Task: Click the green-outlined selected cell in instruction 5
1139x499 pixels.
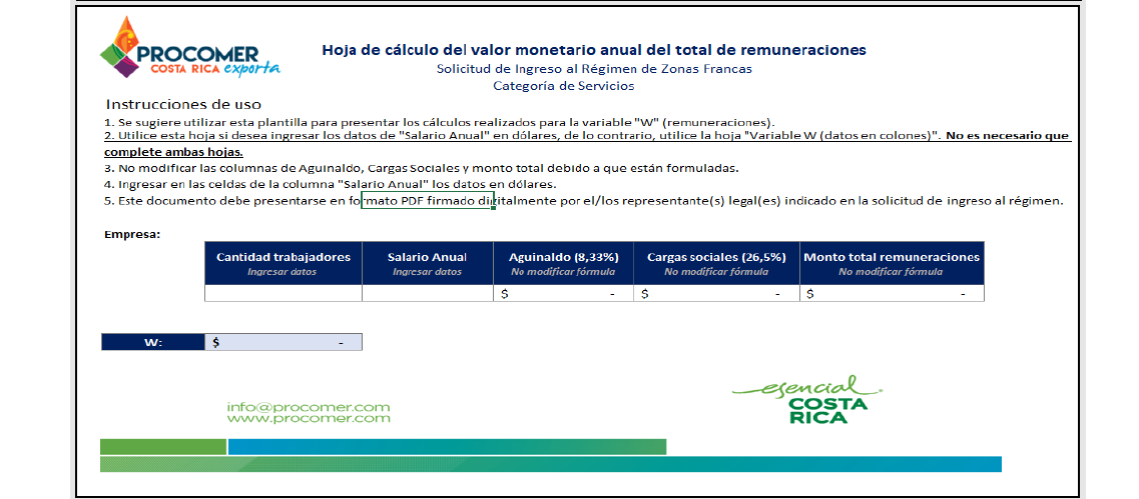Action: (x=427, y=200)
